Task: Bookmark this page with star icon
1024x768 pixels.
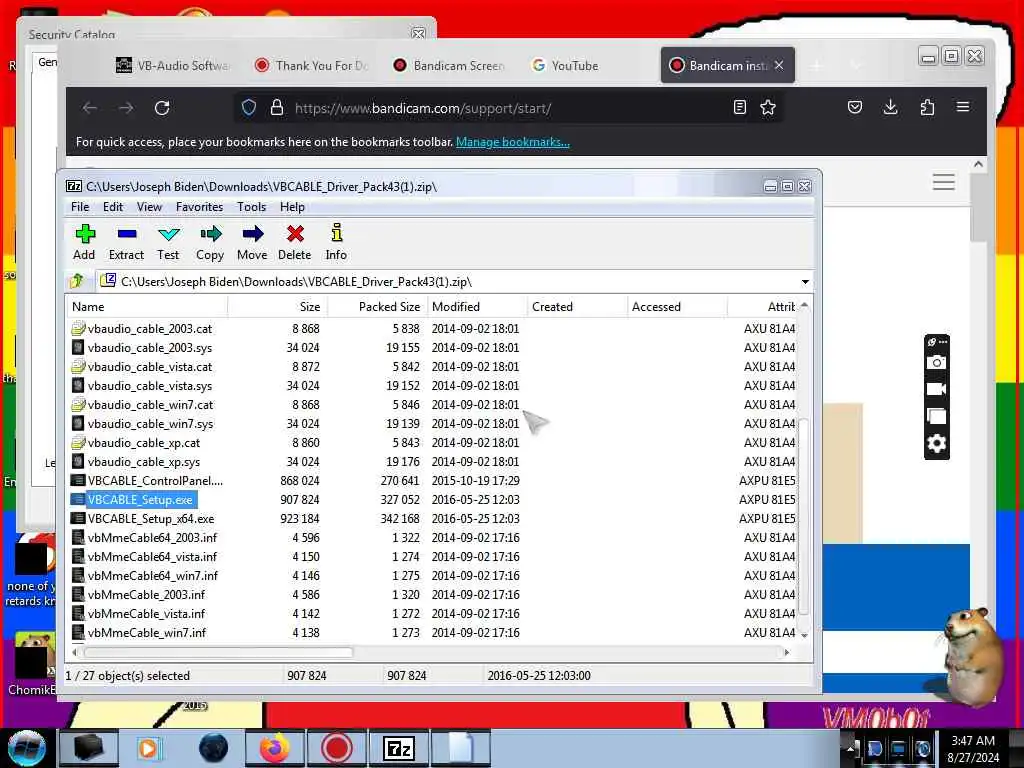Action: [x=768, y=107]
